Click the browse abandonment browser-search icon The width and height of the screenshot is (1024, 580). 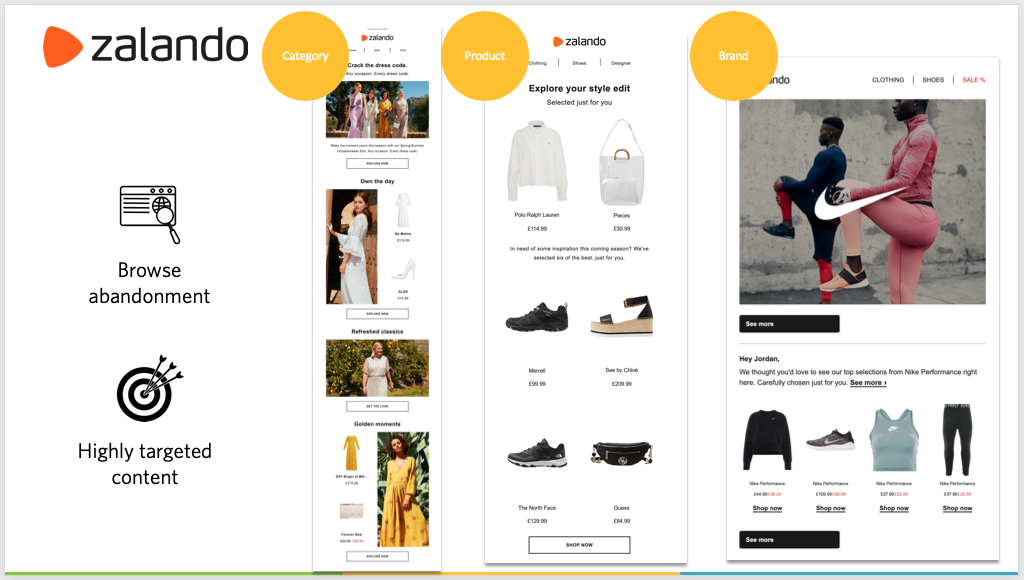150,214
